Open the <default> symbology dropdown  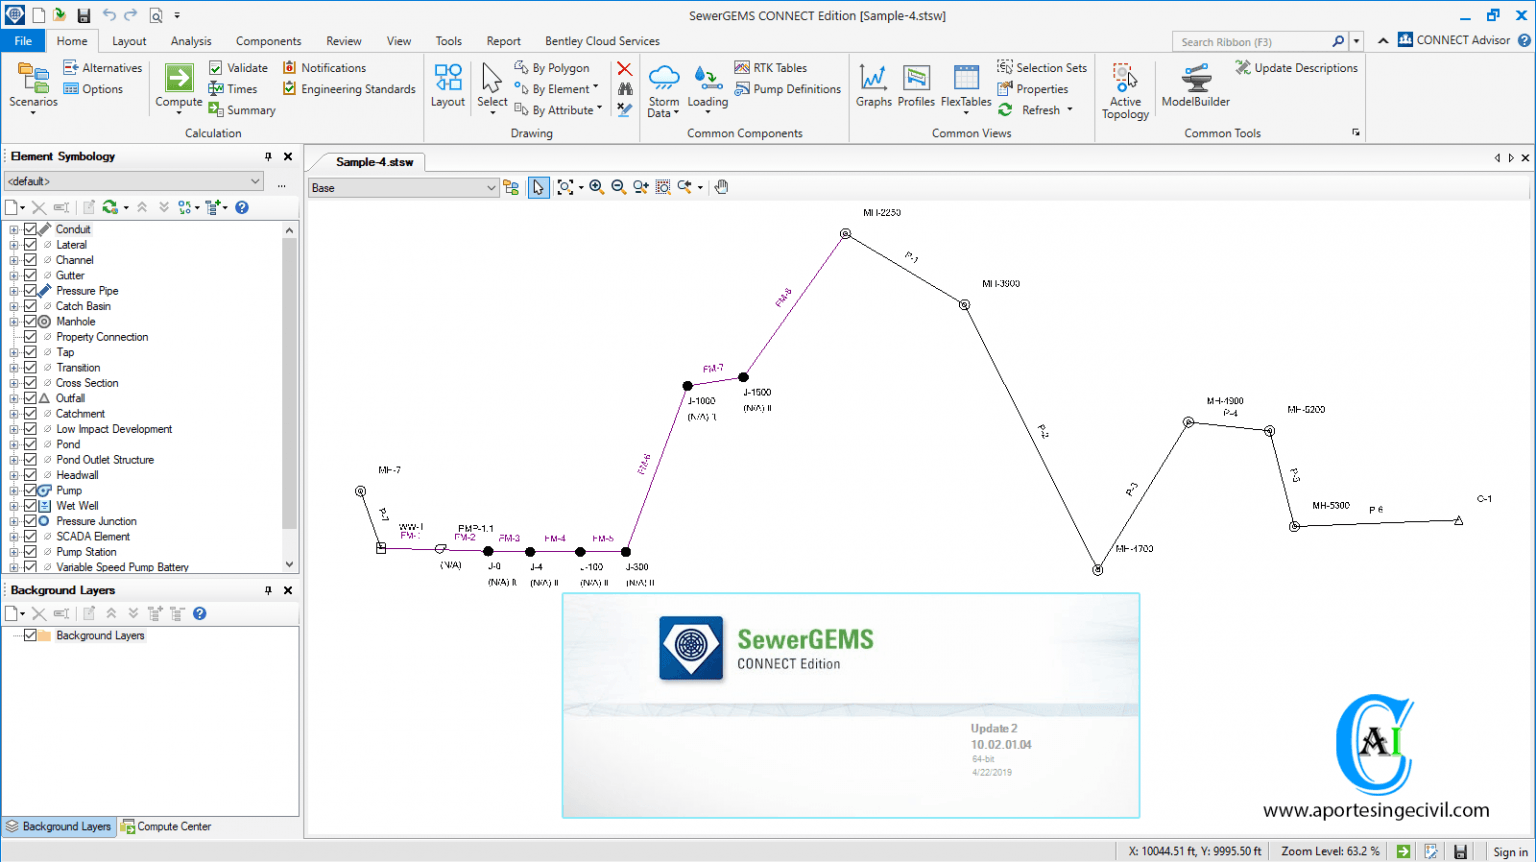(134, 181)
